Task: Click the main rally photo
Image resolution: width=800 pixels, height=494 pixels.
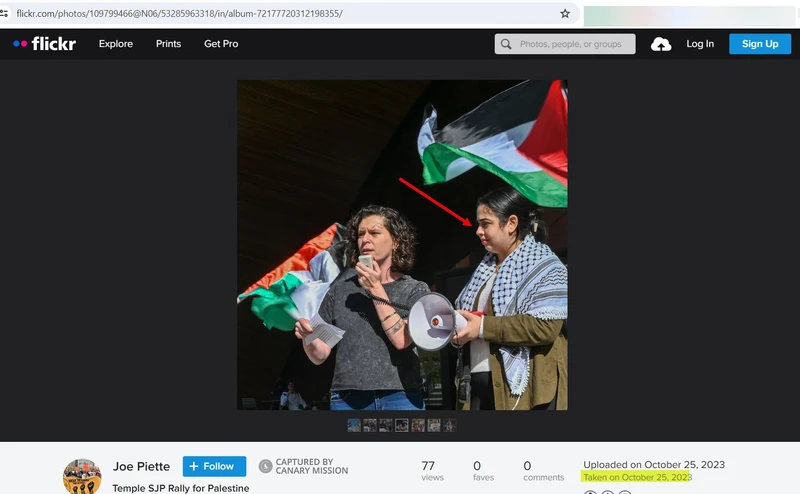Action: 401,245
